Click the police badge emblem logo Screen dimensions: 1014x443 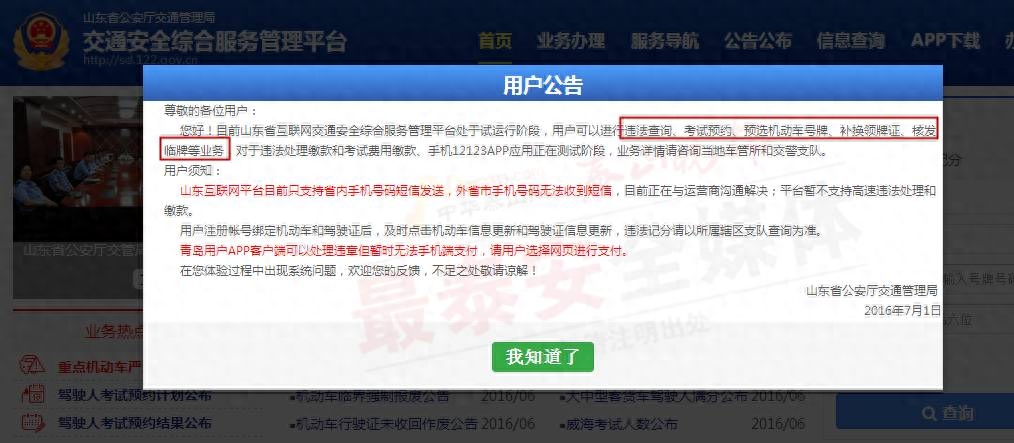(x=41, y=40)
